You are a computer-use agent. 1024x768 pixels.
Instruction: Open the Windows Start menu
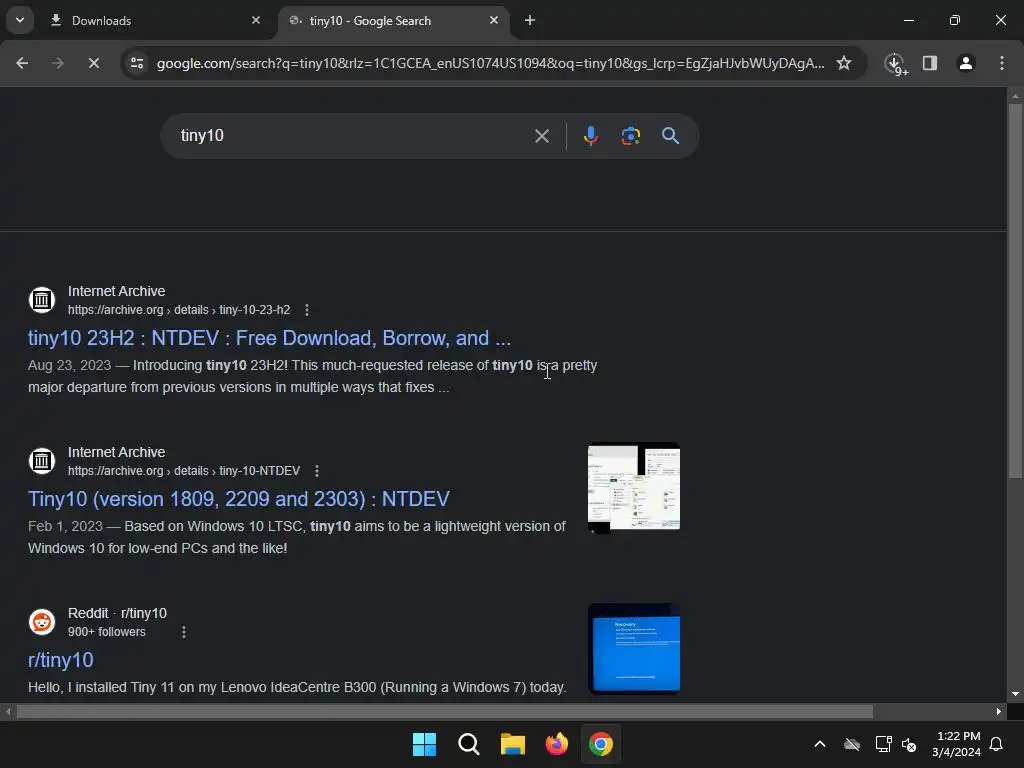424,744
